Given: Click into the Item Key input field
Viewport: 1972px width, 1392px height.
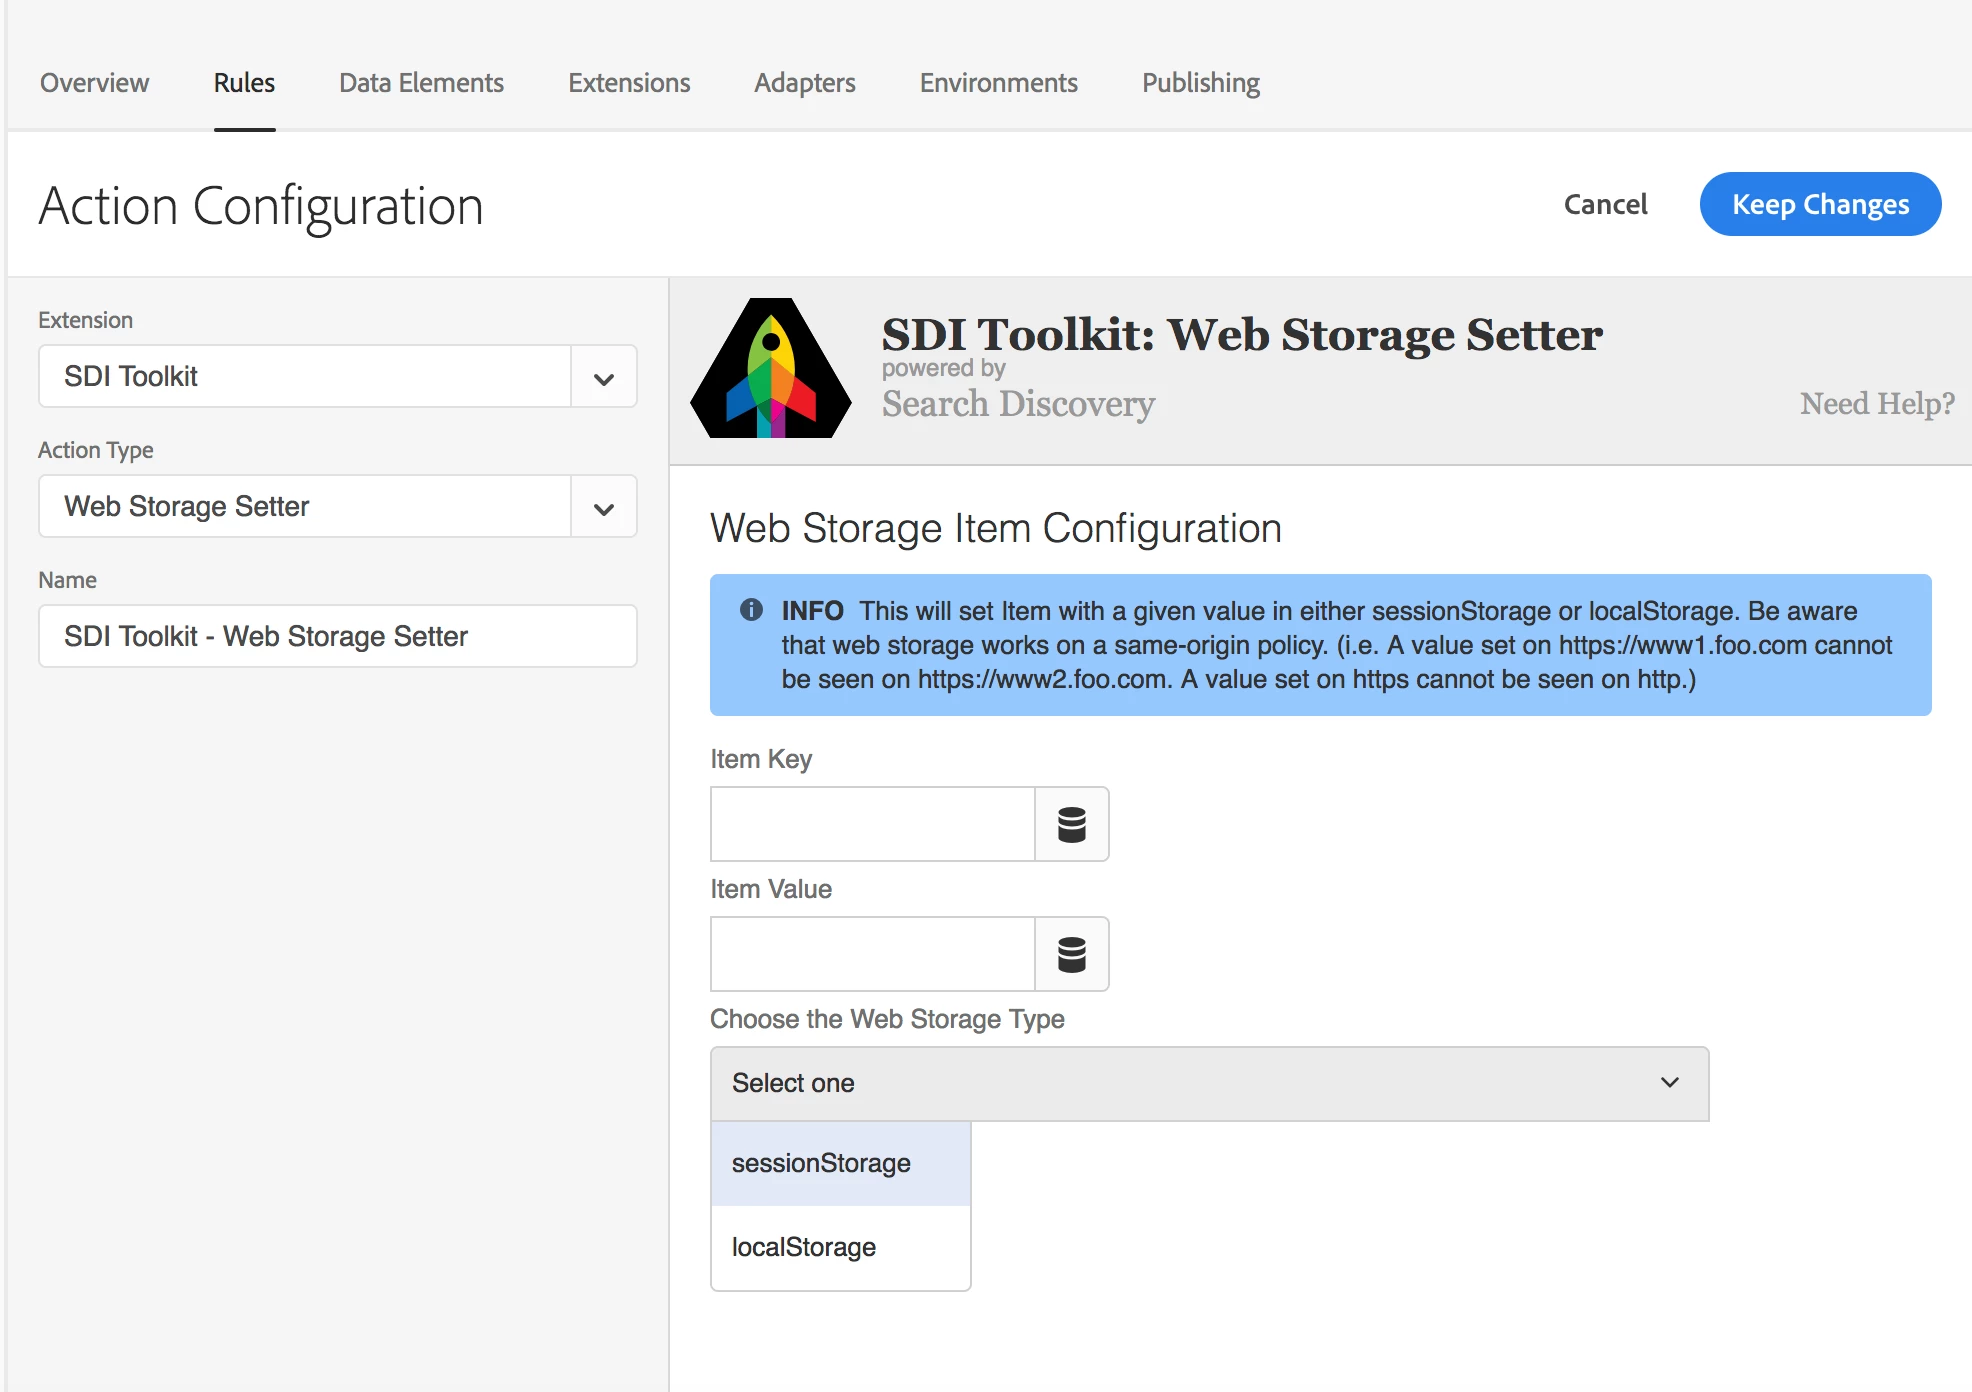Looking at the screenshot, I should coord(872,824).
